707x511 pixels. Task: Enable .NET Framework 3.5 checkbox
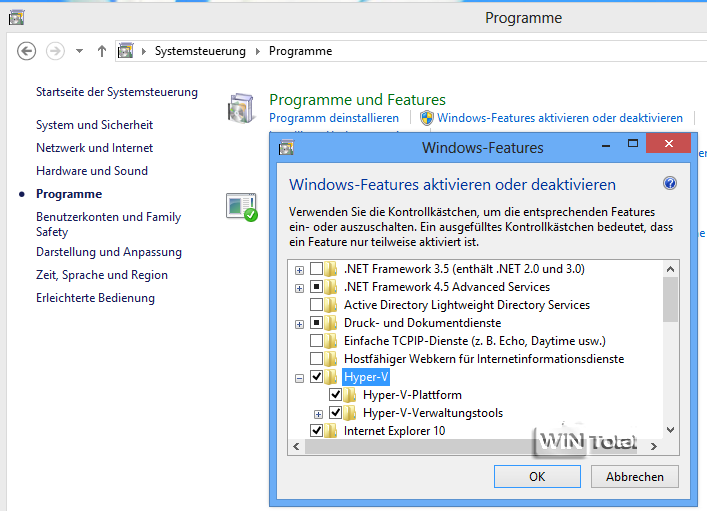pos(317,269)
